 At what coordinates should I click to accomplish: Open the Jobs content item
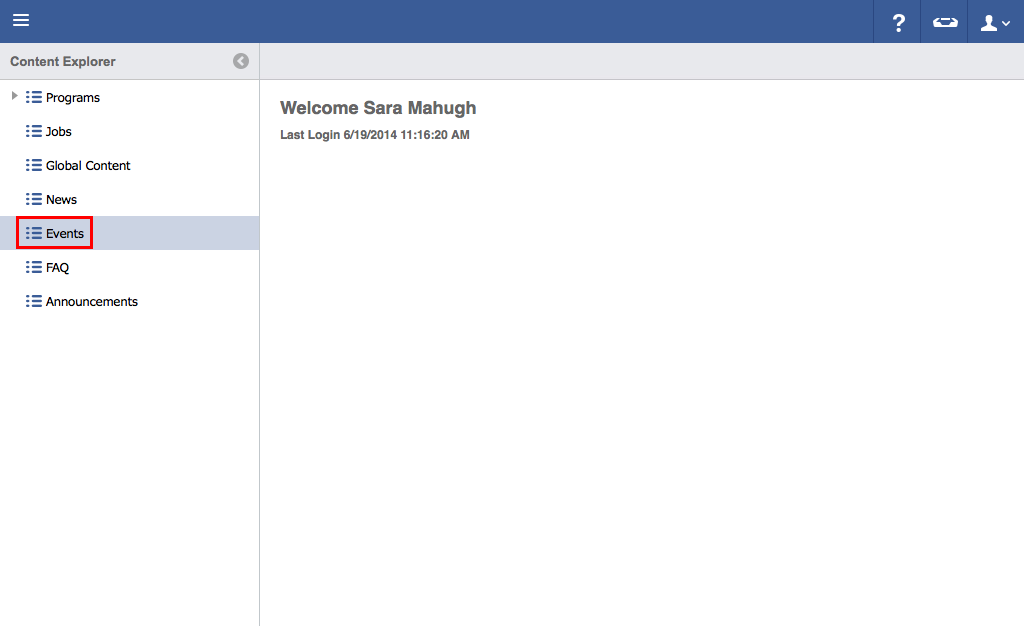click(59, 132)
